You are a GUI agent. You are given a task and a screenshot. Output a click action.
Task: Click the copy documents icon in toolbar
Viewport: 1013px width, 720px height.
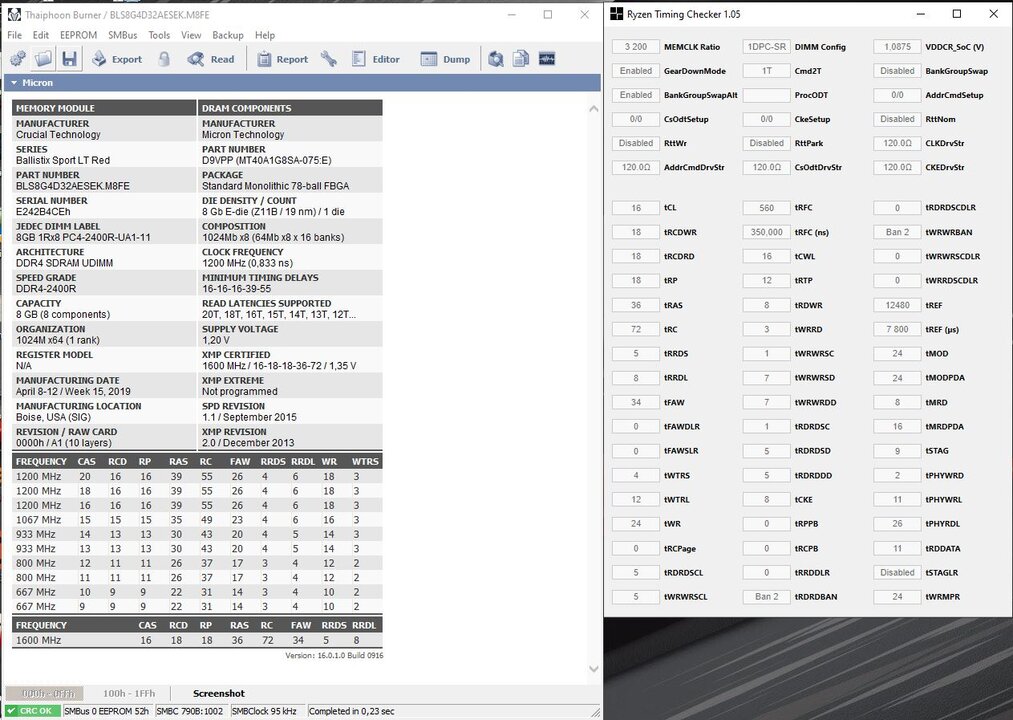(x=521, y=59)
